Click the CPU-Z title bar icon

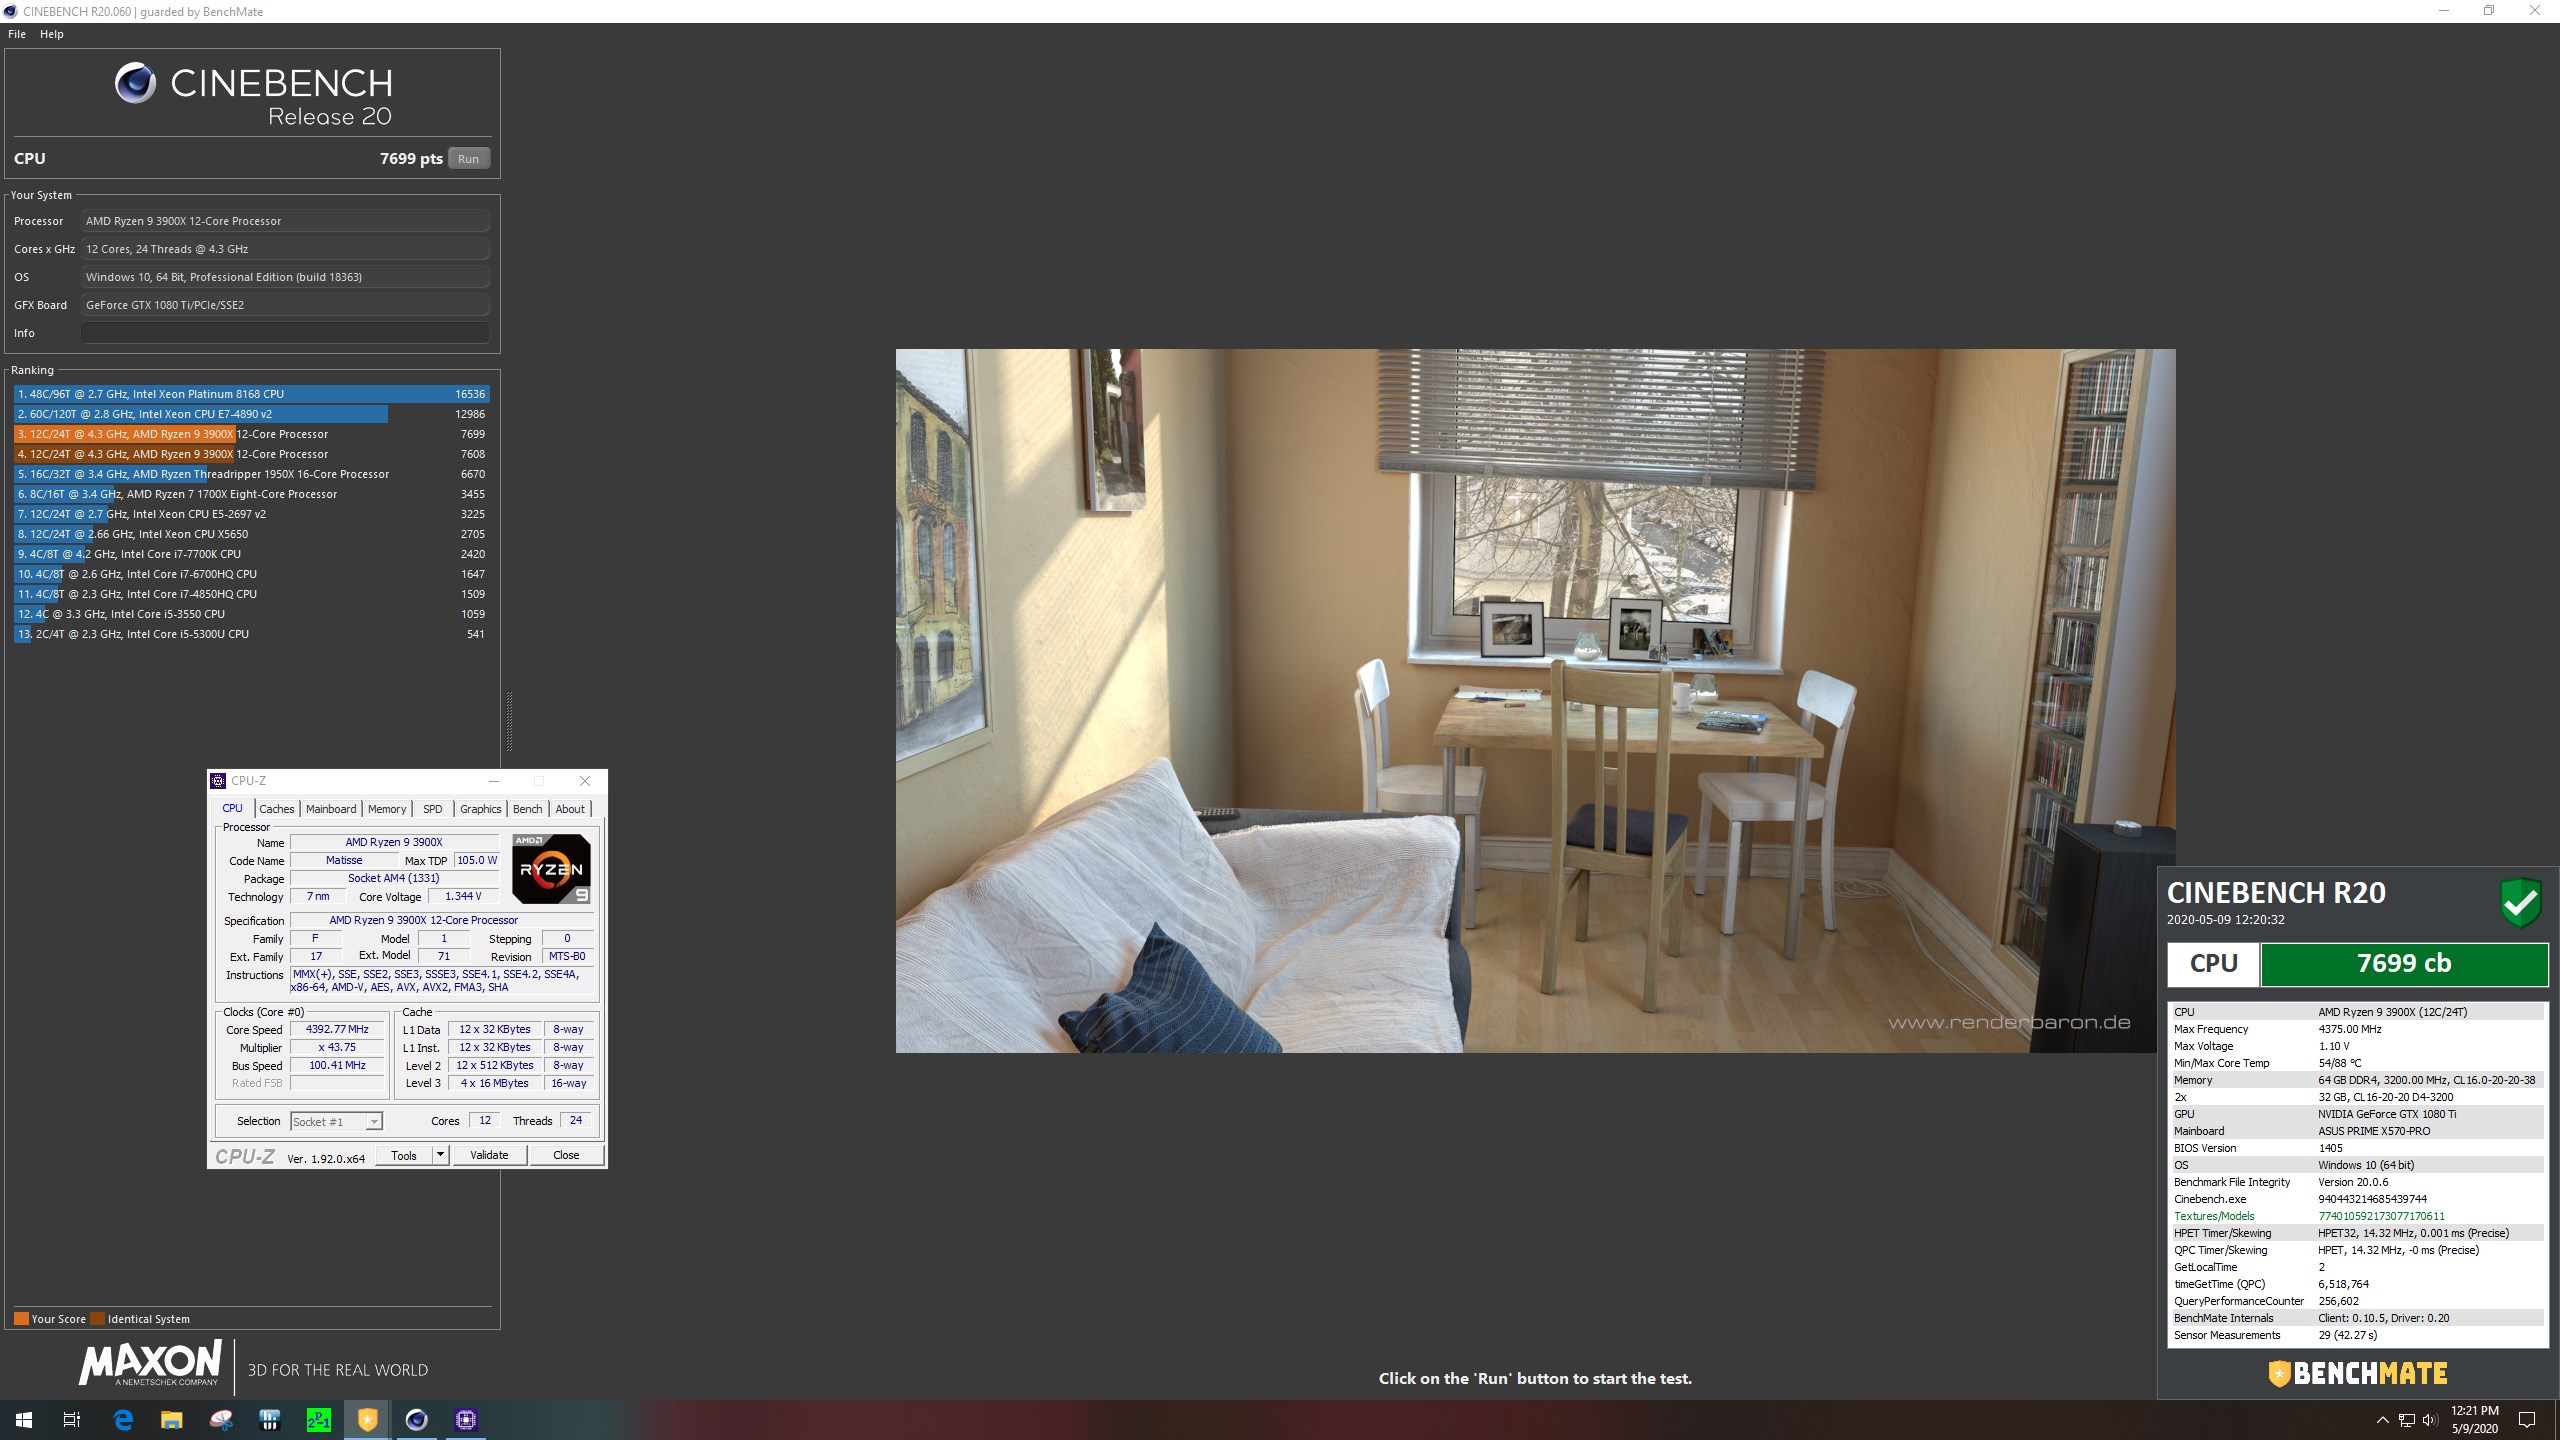point(219,781)
